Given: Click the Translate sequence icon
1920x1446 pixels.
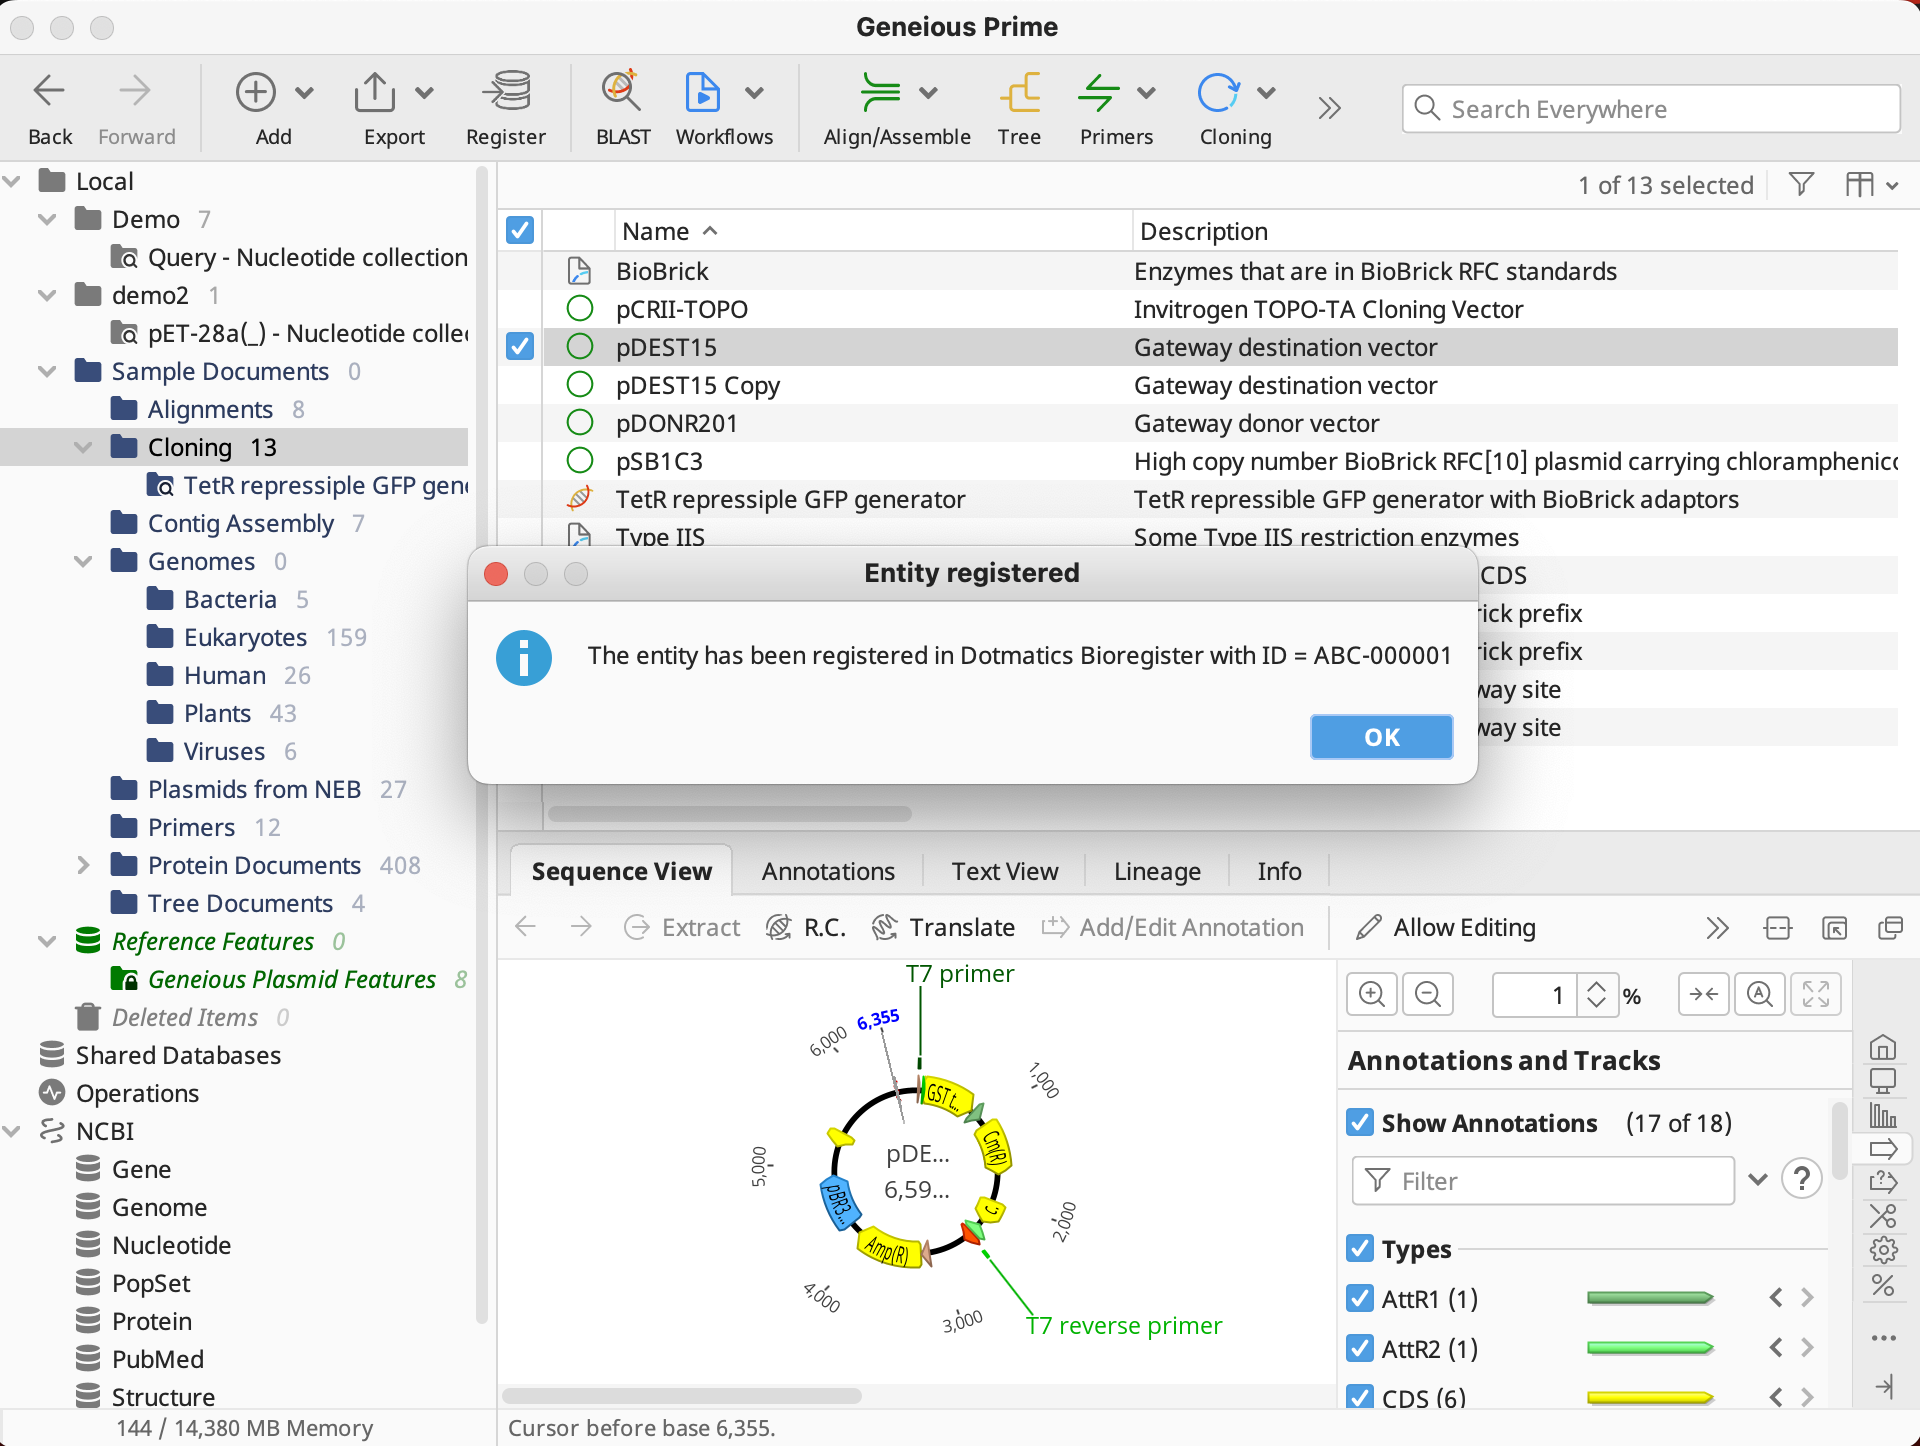Looking at the screenshot, I should coord(884,927).
